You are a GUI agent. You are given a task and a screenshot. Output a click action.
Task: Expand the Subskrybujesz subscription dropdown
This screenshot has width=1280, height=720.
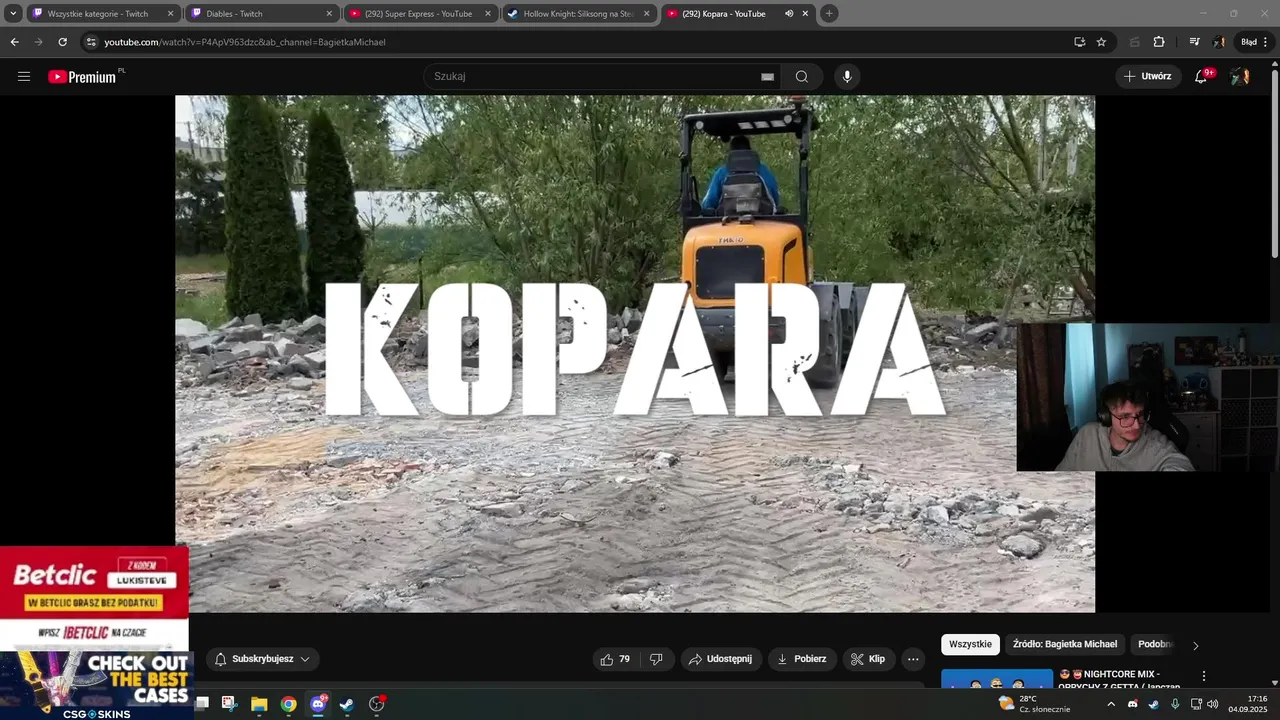pos(263,659)
